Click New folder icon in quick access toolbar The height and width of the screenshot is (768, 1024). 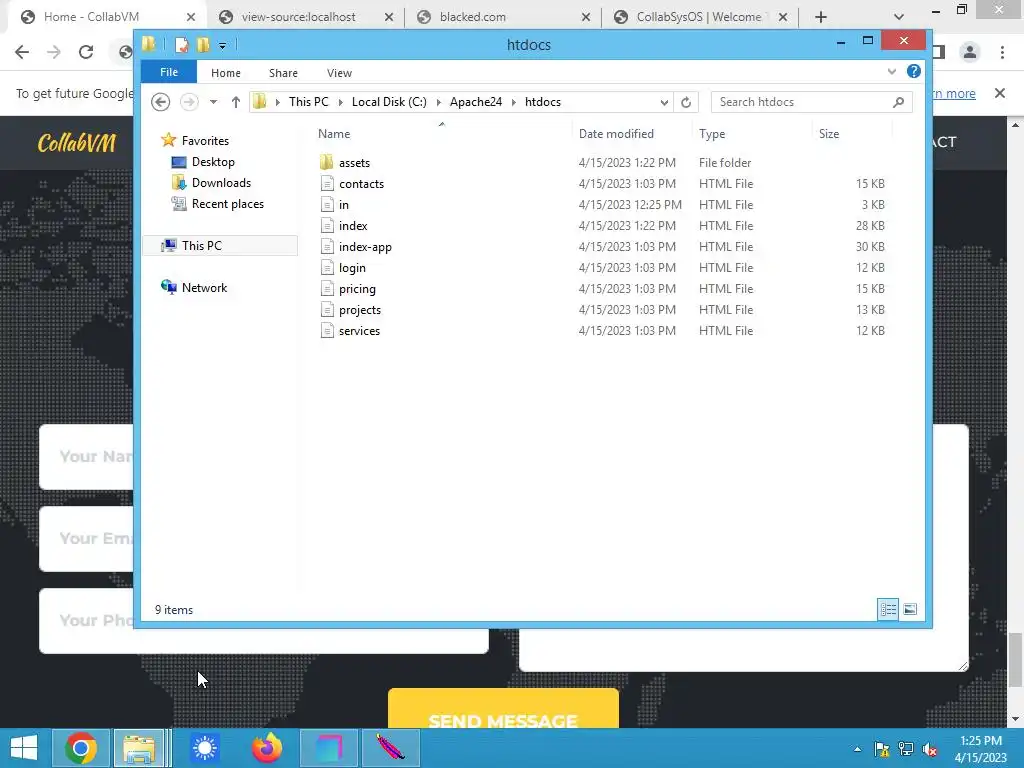click(203, 45)
